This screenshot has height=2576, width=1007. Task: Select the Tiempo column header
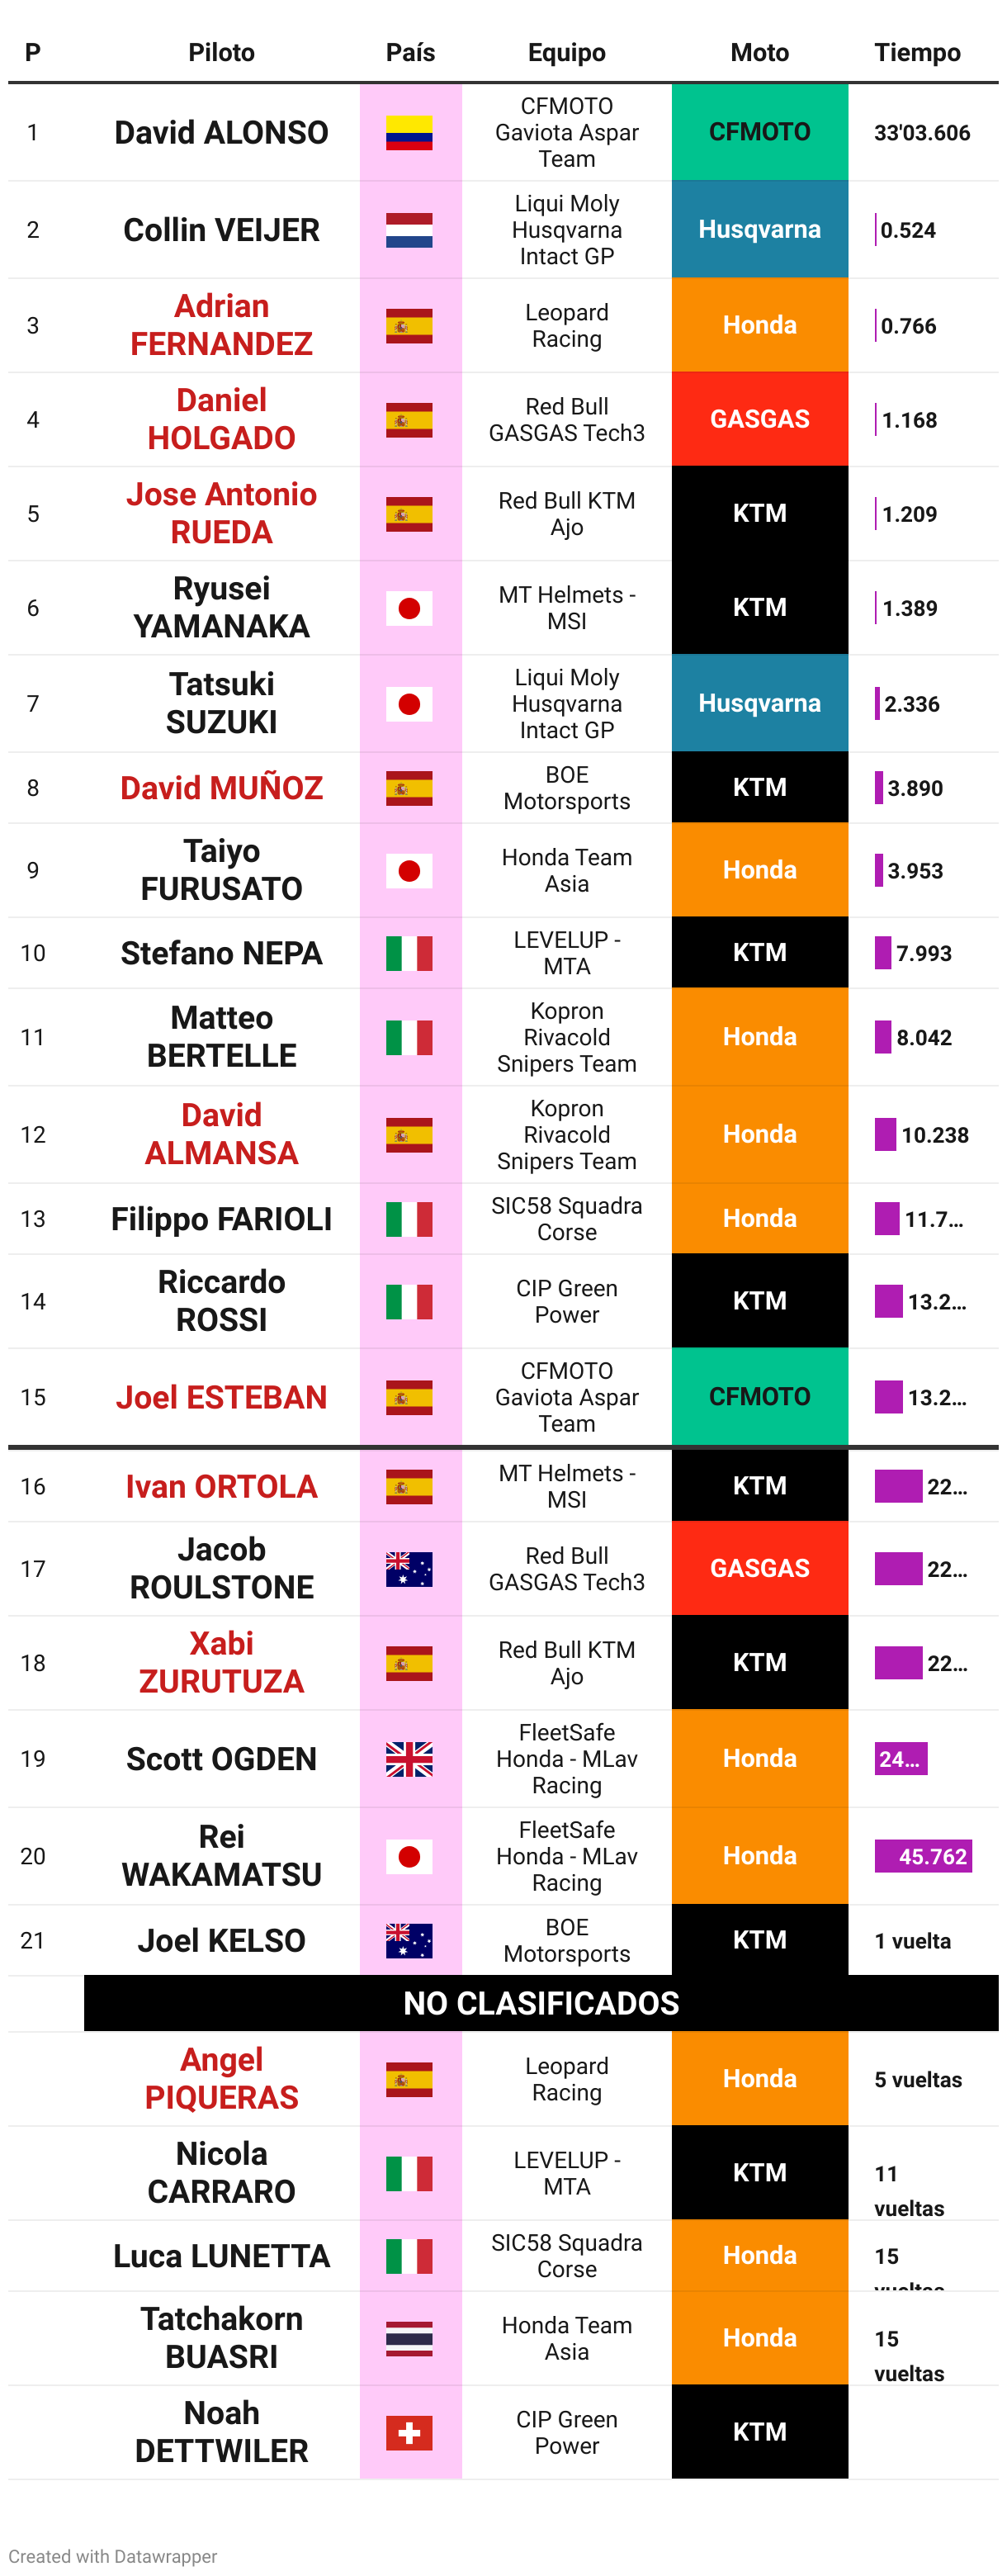coord(917,52)
